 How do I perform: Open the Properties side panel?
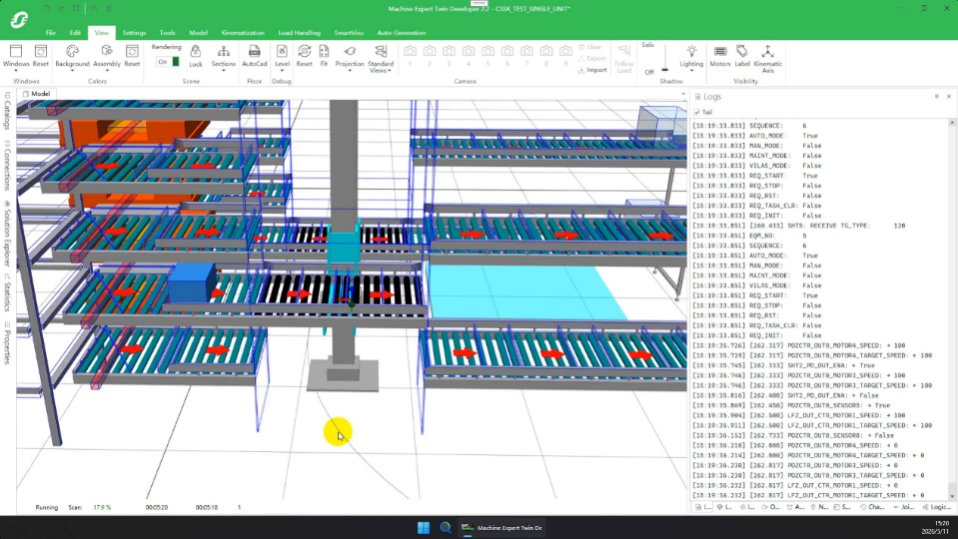tap(7, 343)
